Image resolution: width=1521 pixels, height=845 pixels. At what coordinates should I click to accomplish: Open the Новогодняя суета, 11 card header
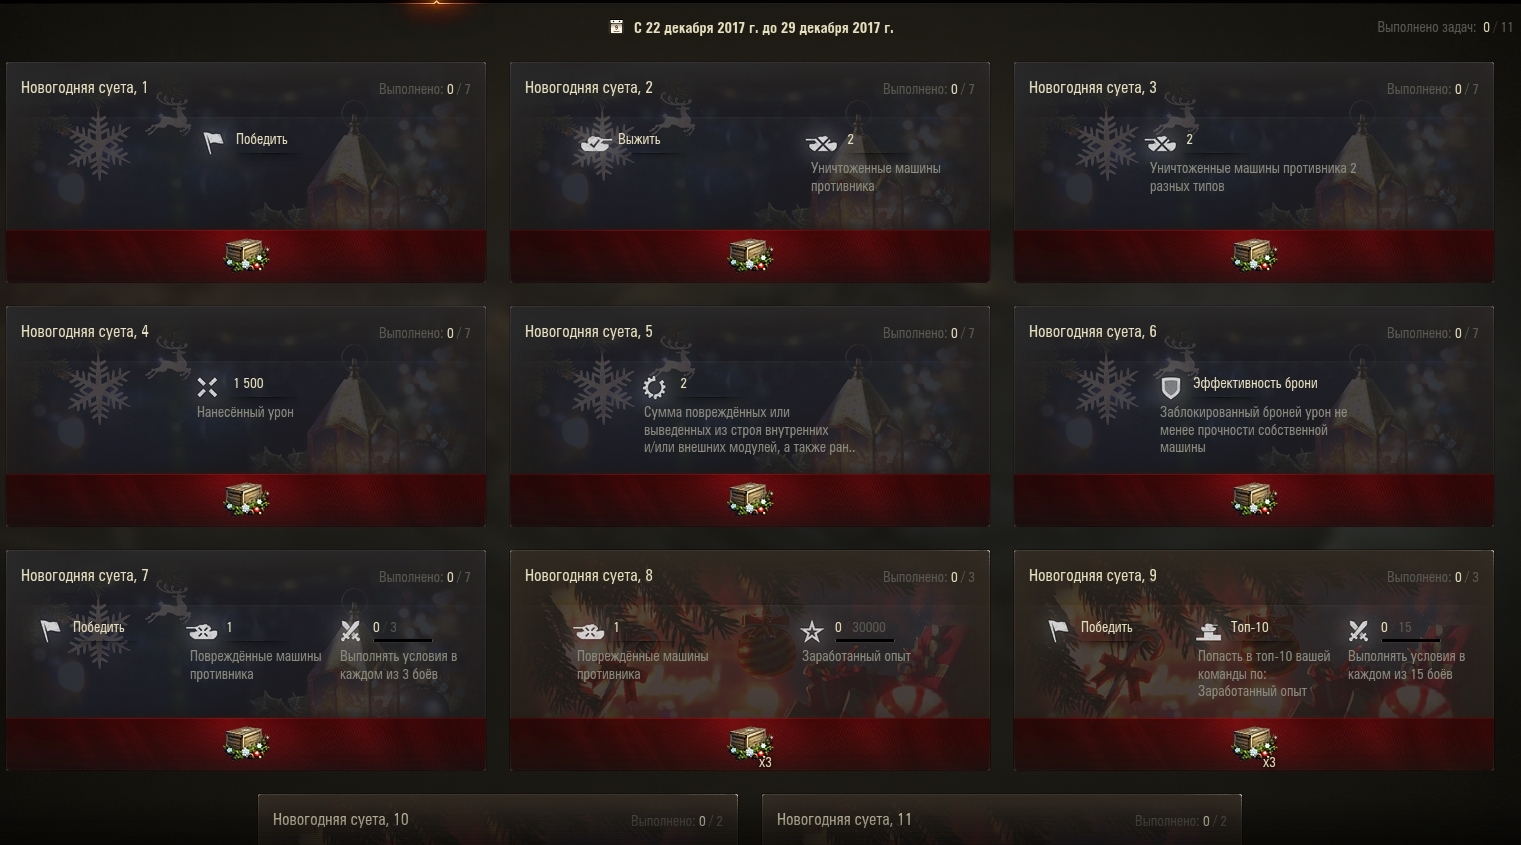coord(1002,820)
